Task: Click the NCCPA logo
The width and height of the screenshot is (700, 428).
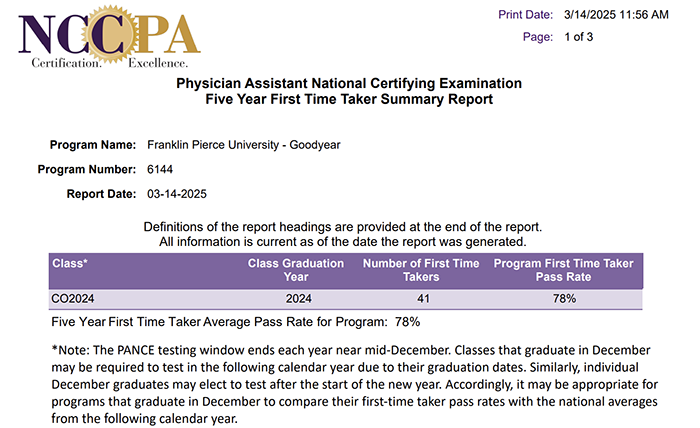Action: 109,37
